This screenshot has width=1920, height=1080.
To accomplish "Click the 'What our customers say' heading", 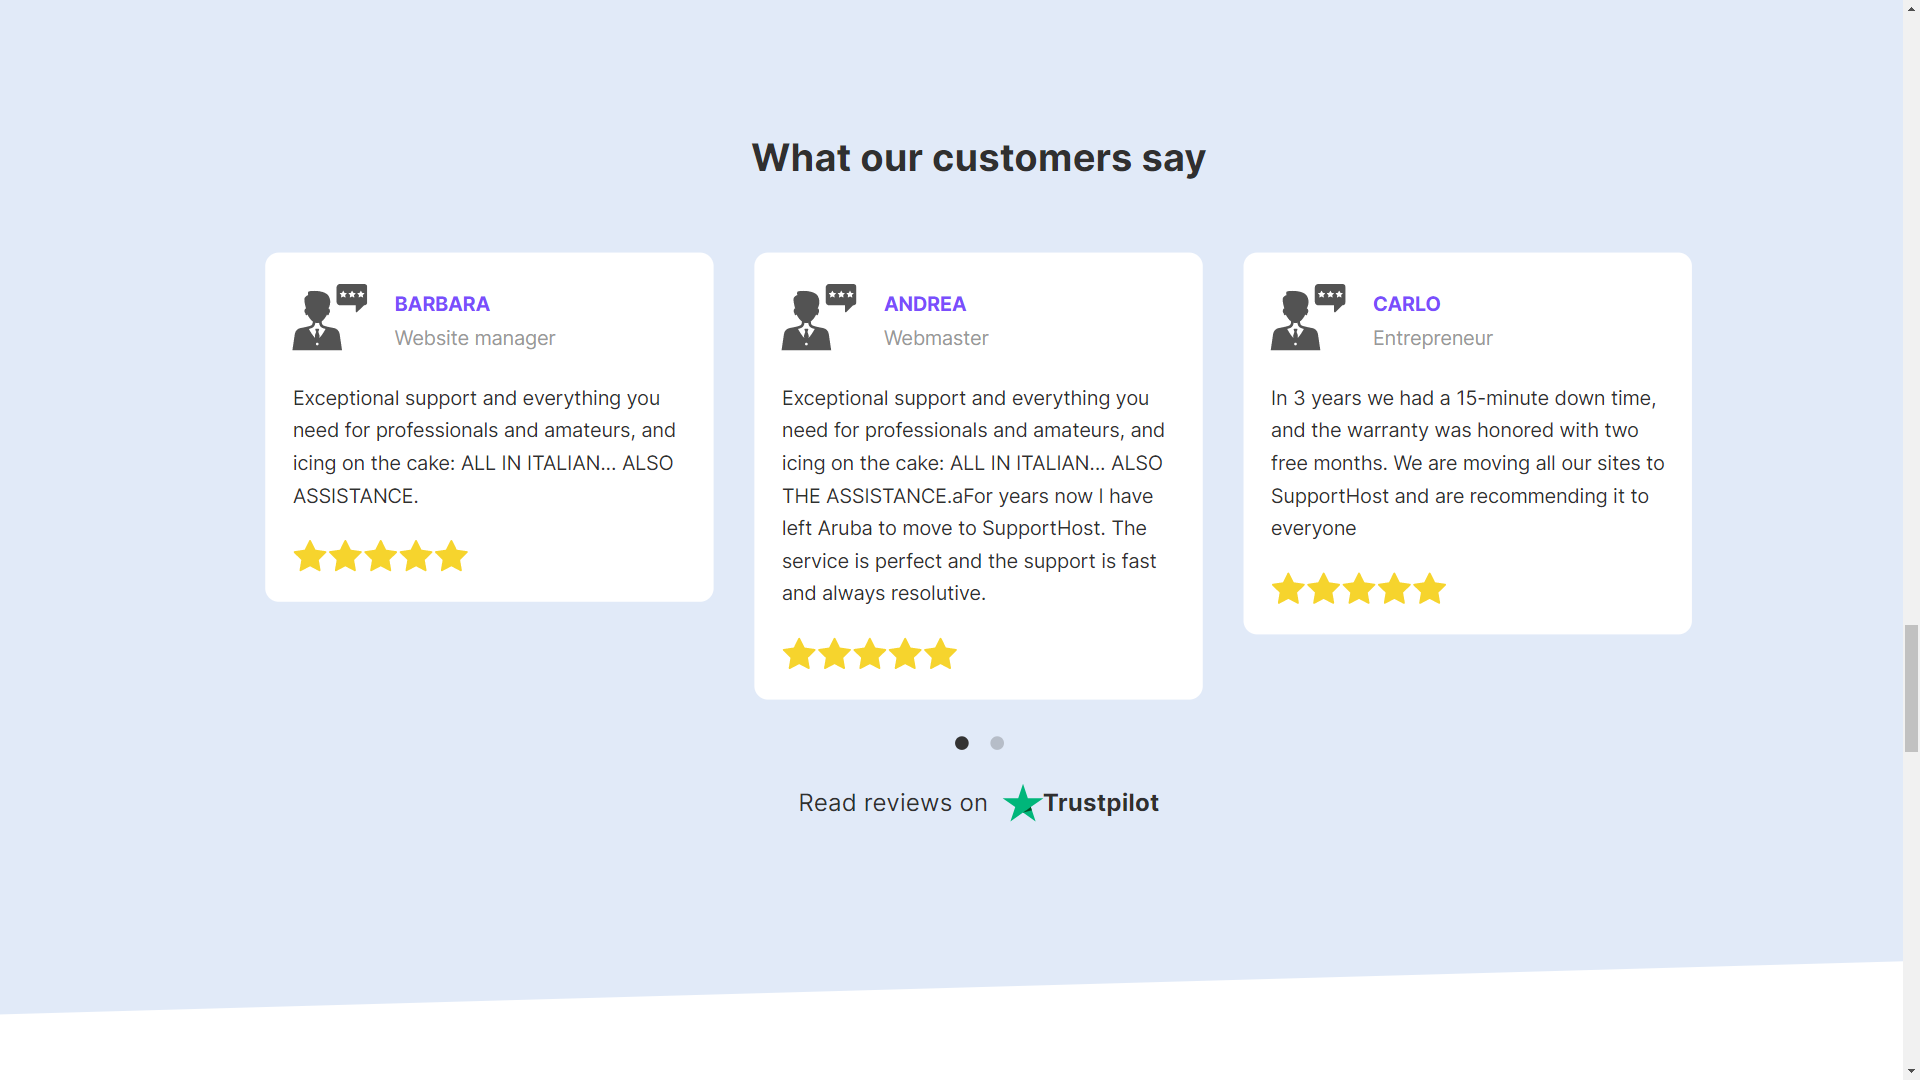I will click(978, 158).
